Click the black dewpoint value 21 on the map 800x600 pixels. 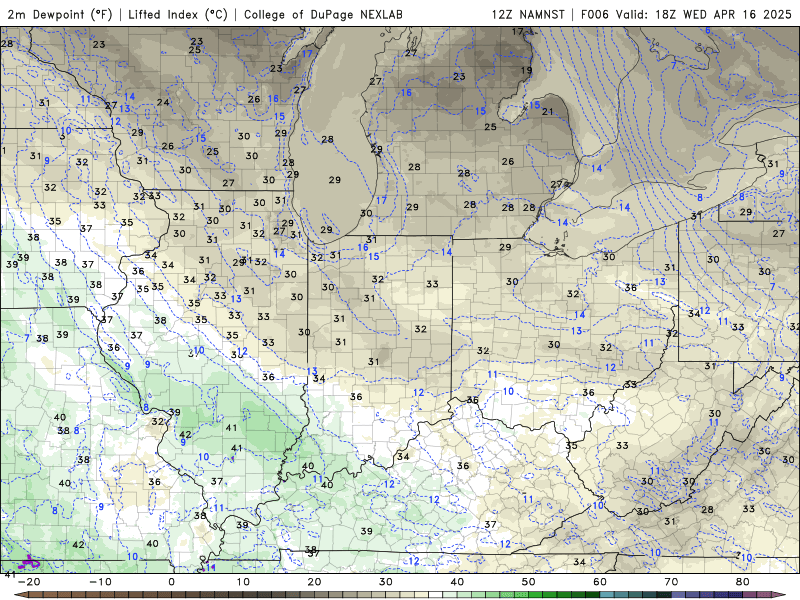click(547, 111)
